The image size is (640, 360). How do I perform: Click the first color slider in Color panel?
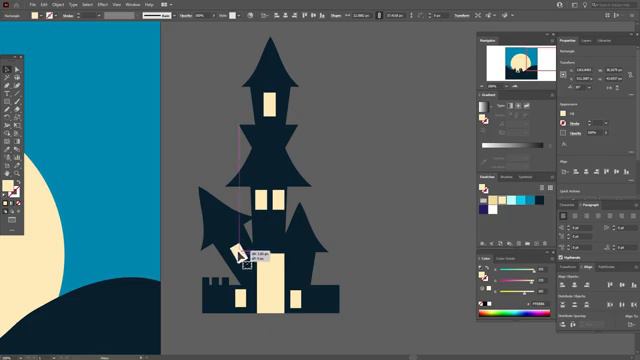coord(517,270)
